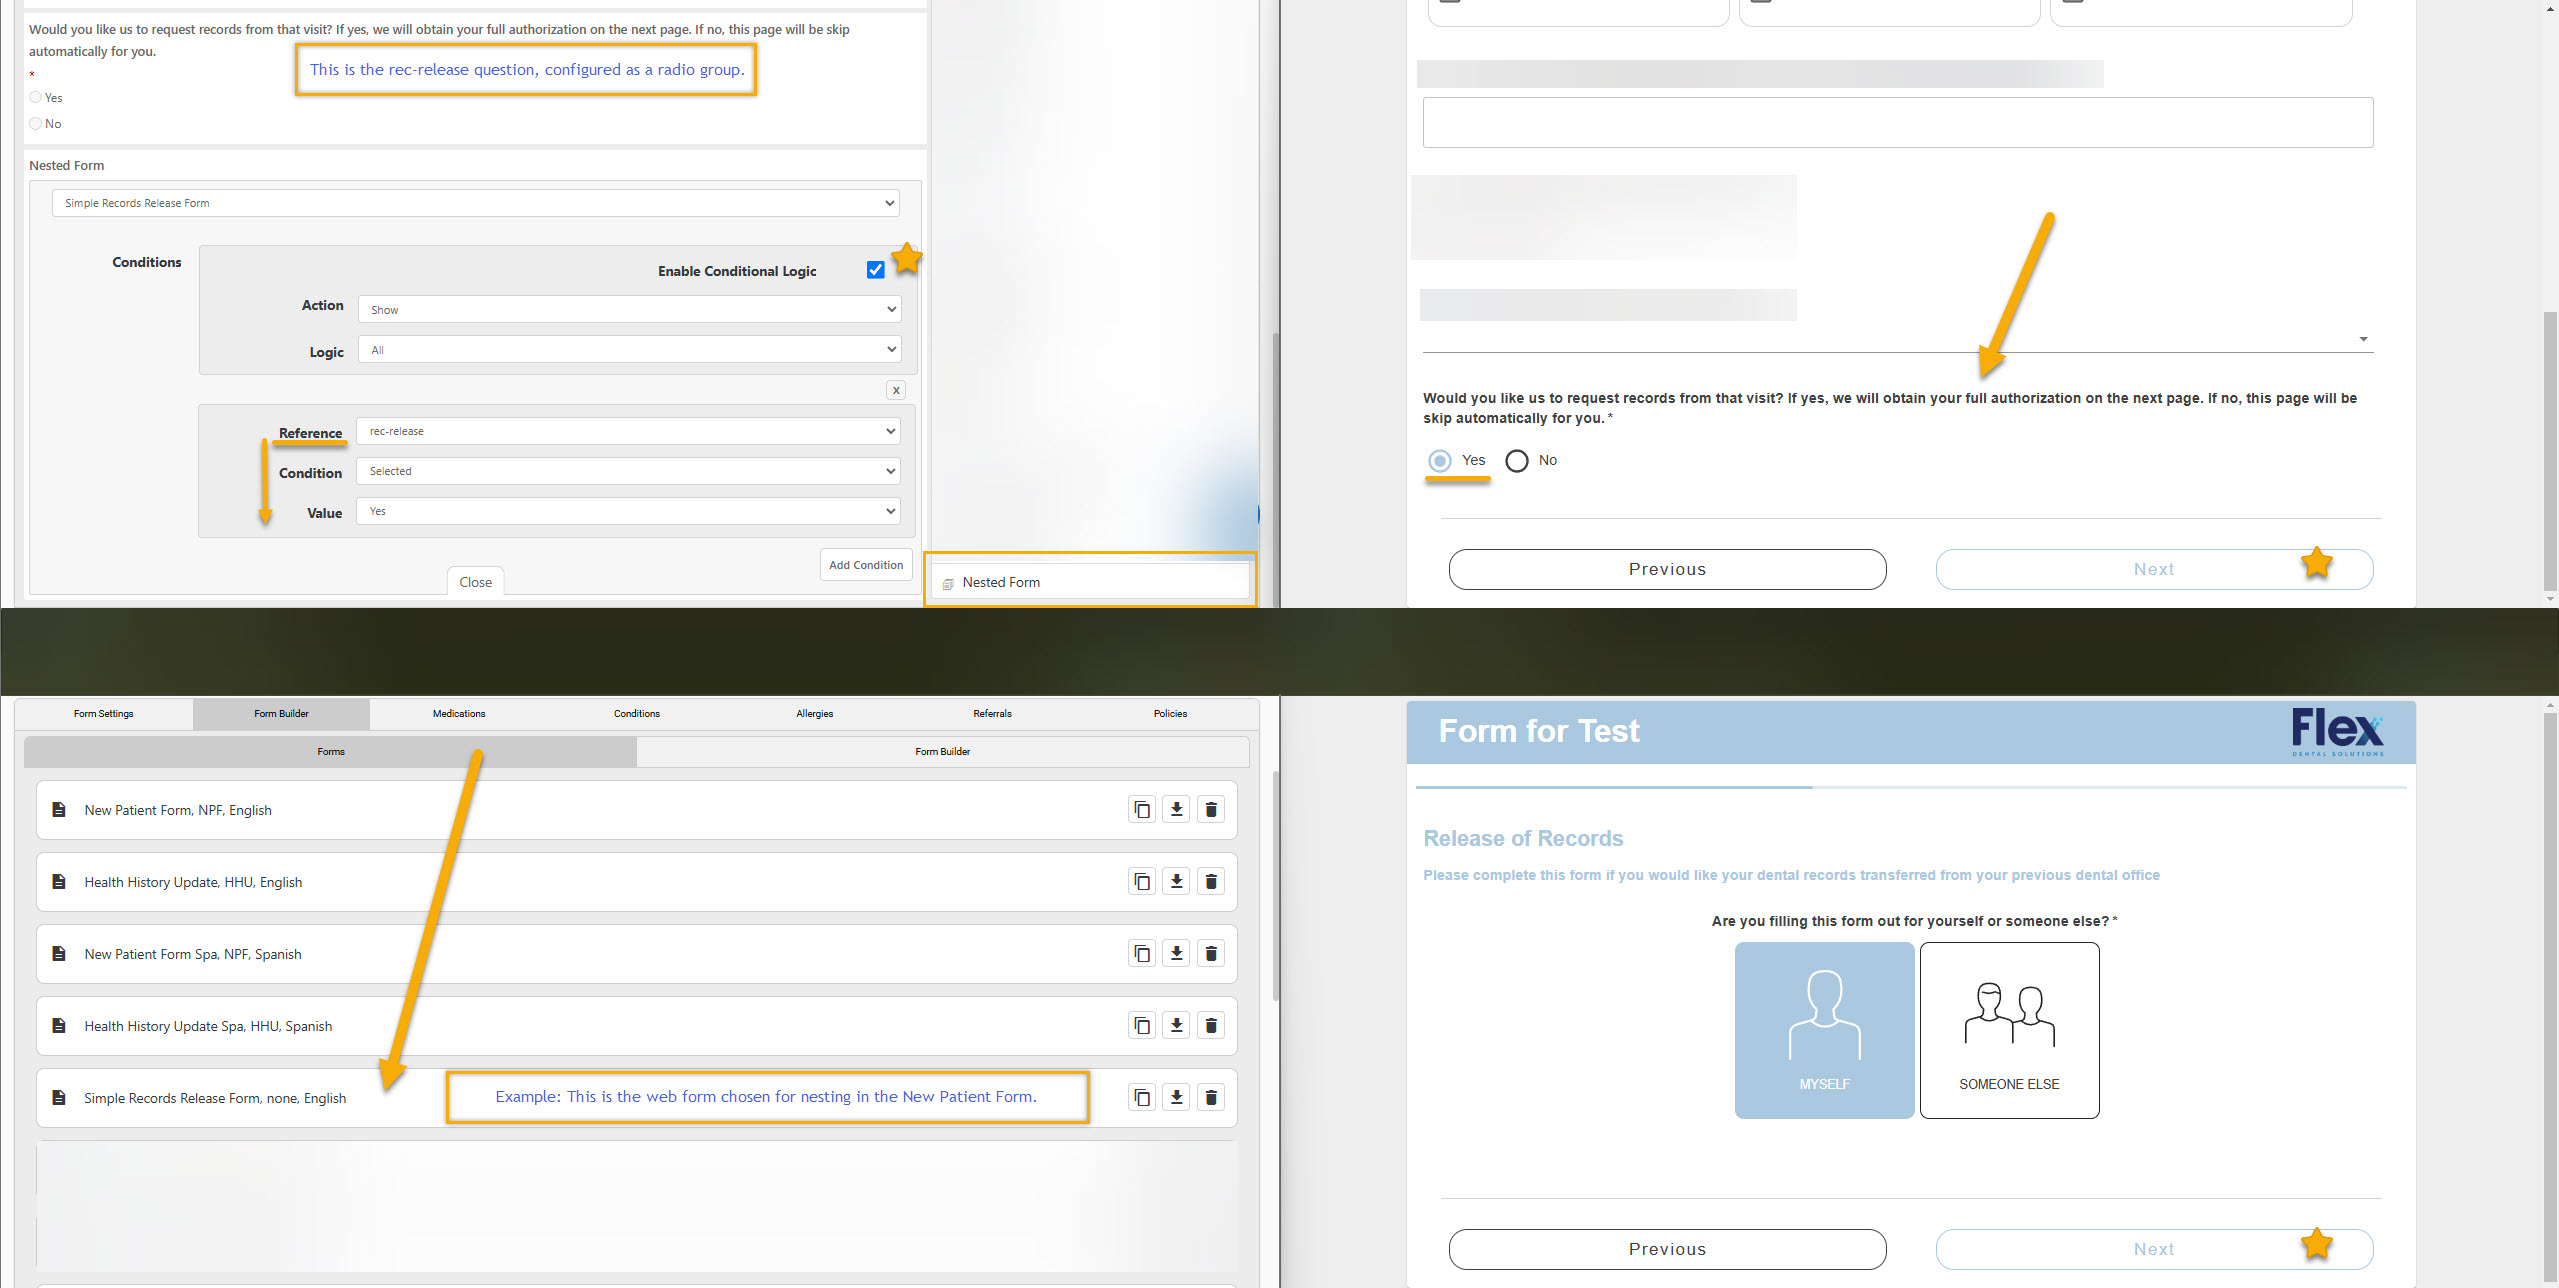The height and width of the screenshot is (1288, 2559).
Task: Click the upper form preview vertical scrollbar
Action: tap(2550, 450)
